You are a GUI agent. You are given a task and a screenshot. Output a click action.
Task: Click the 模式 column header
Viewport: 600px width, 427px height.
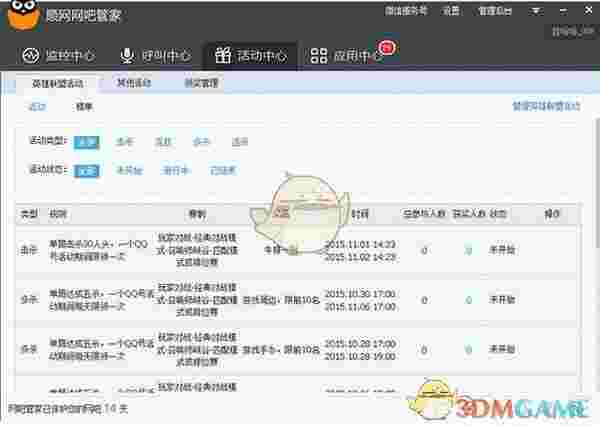click(197, 214)
